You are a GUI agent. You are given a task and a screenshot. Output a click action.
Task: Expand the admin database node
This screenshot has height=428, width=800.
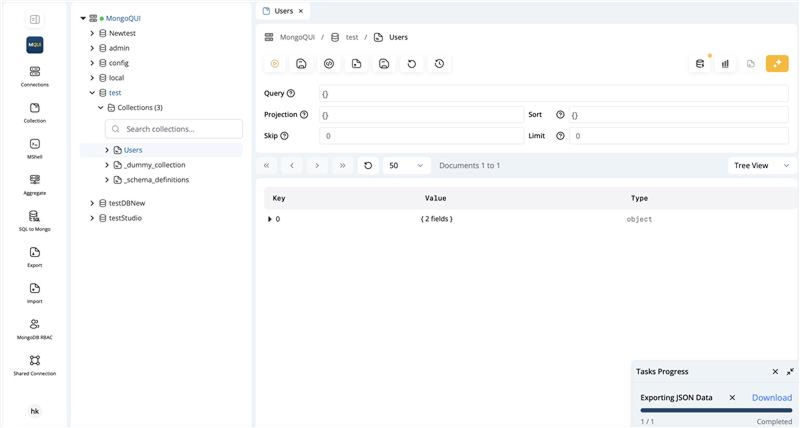click(92, 48)
